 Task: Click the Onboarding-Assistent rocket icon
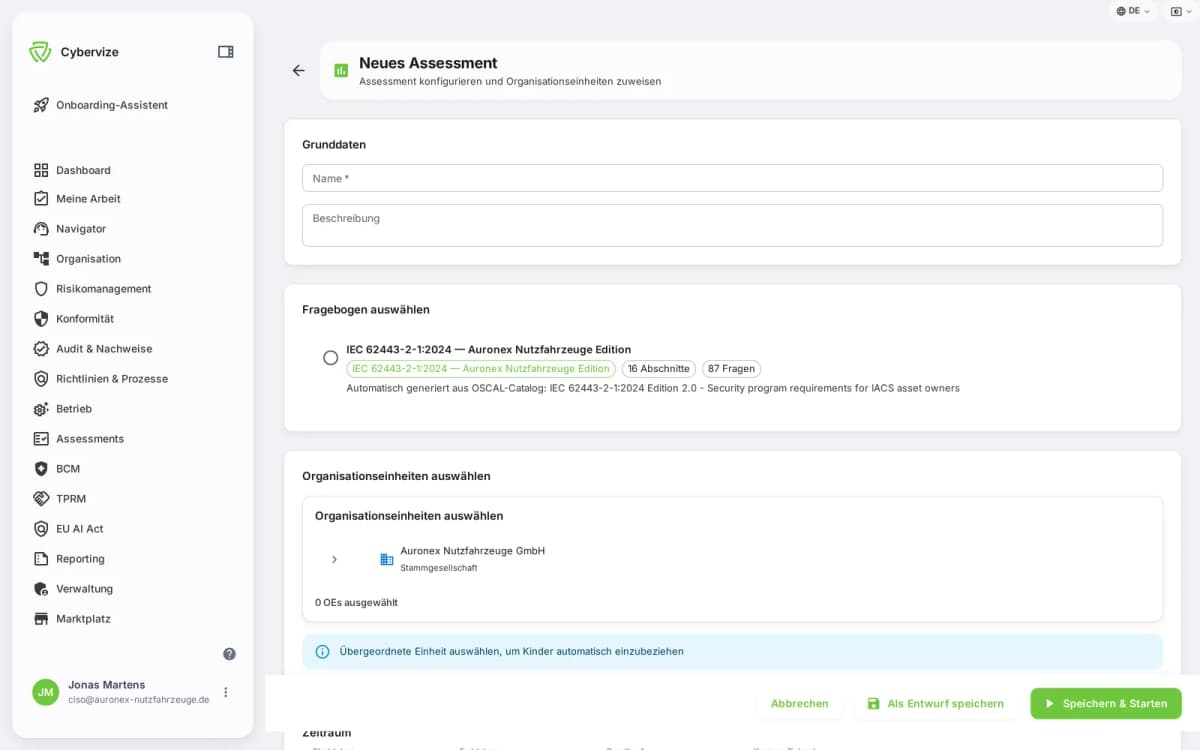tap(41, 105)
